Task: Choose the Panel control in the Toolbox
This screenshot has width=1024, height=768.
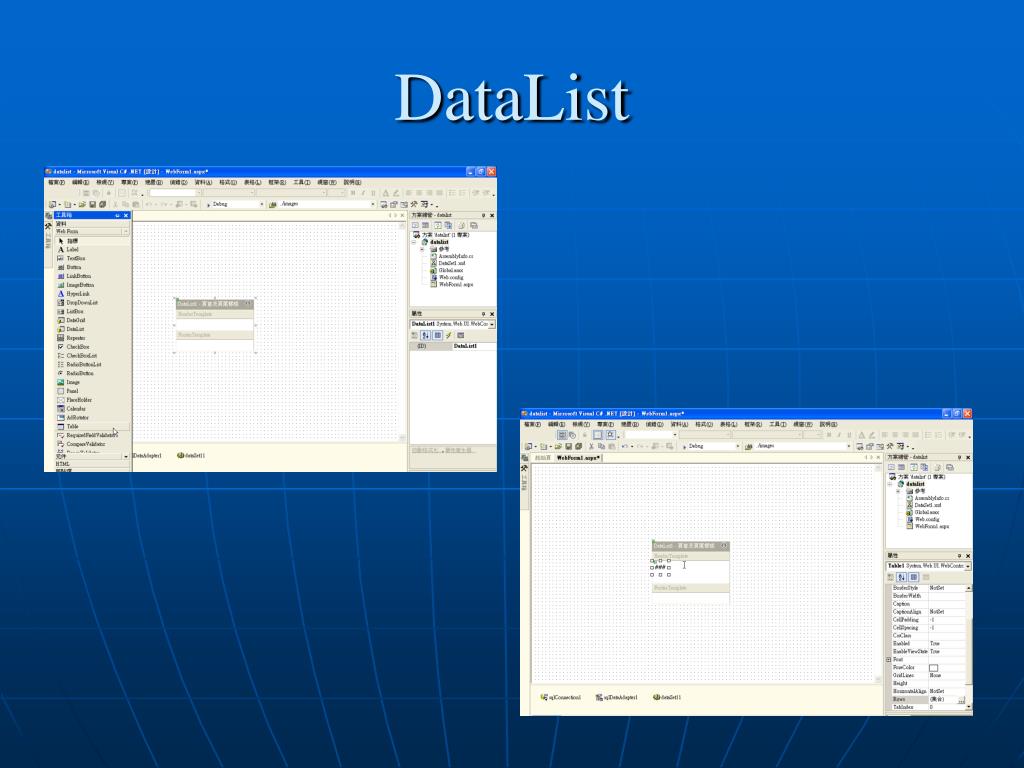Action: [x=67, y=391]
